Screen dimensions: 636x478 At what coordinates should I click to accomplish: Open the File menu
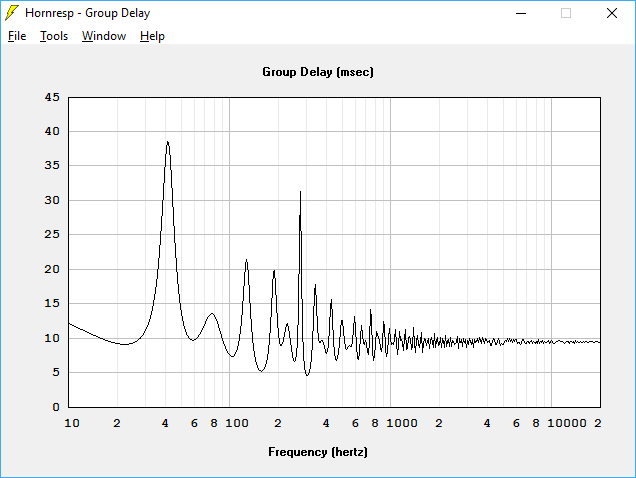click(x=17, y=36)
